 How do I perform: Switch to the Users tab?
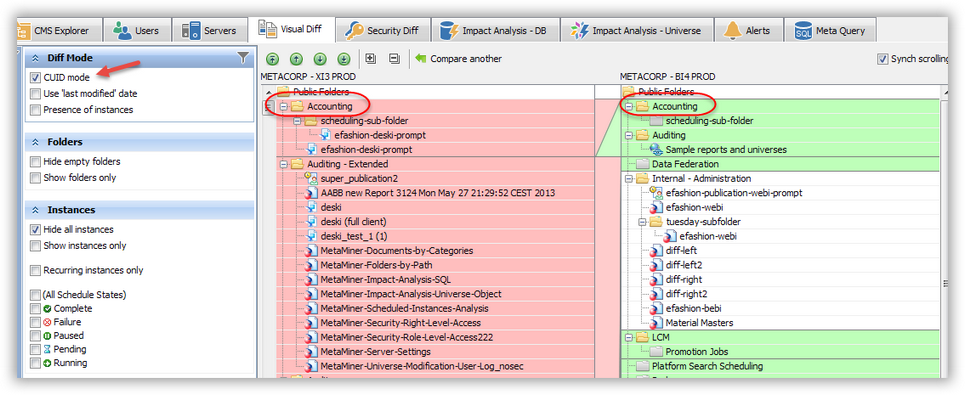tap(137, 31)
